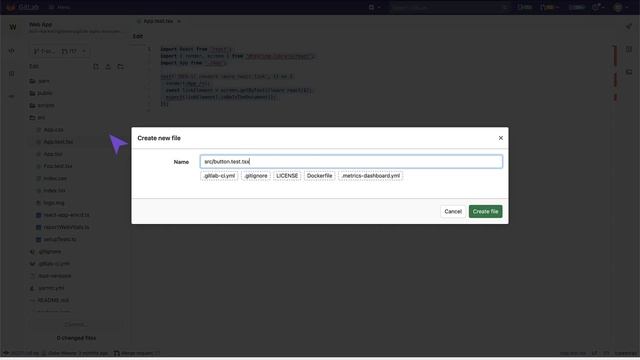The height and width of the screenshot is (360, 640).
Task: Click the upload file icon in file tree header
Action: [108, 67]
